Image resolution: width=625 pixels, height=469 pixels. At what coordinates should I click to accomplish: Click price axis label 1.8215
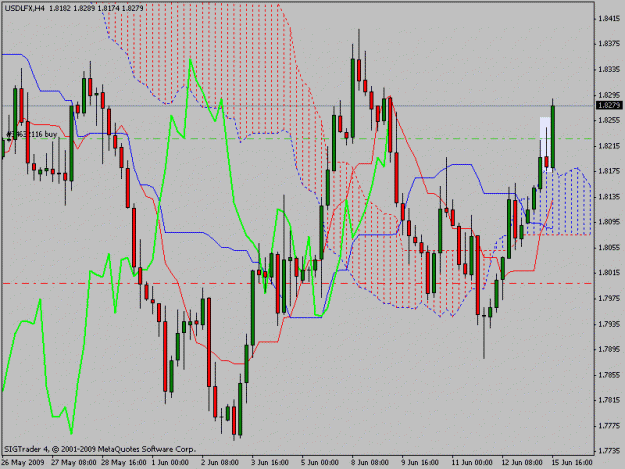[609, 146]
